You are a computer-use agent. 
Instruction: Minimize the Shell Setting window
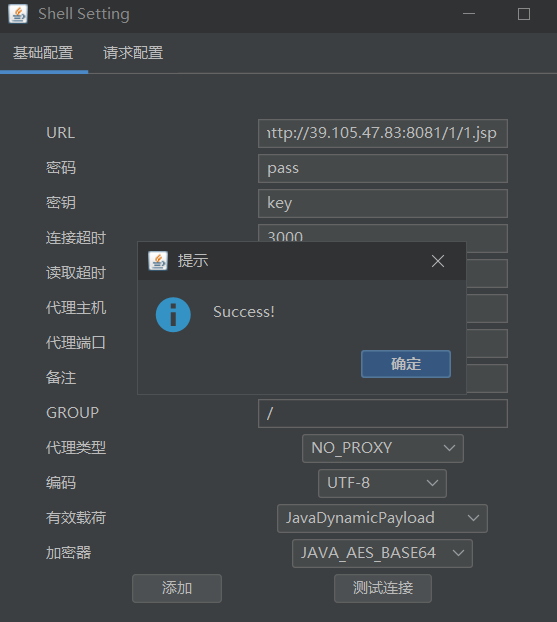[x=469, y=14]
